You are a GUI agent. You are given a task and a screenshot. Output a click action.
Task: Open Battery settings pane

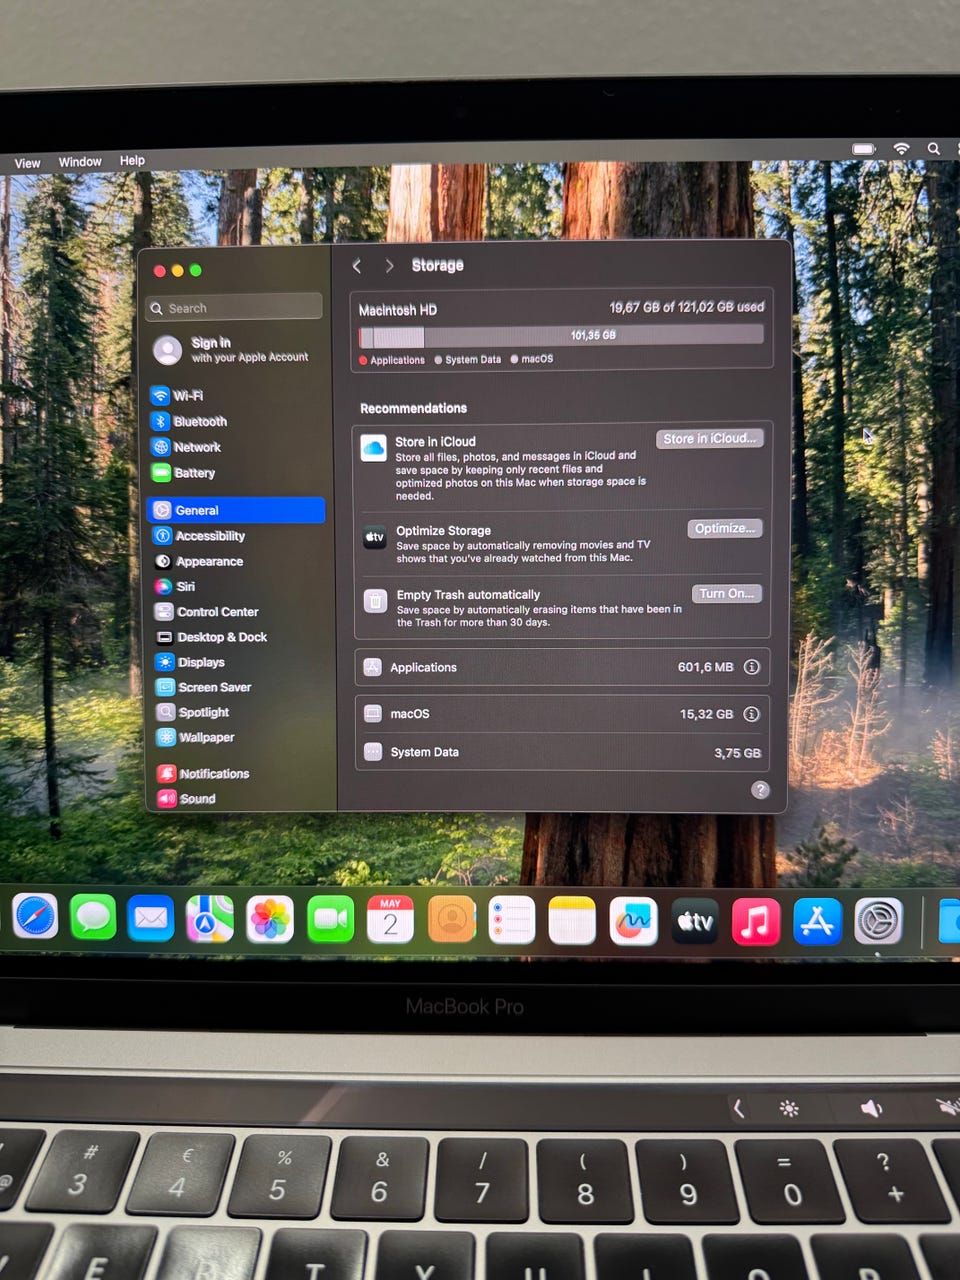(x=184, y=473)
